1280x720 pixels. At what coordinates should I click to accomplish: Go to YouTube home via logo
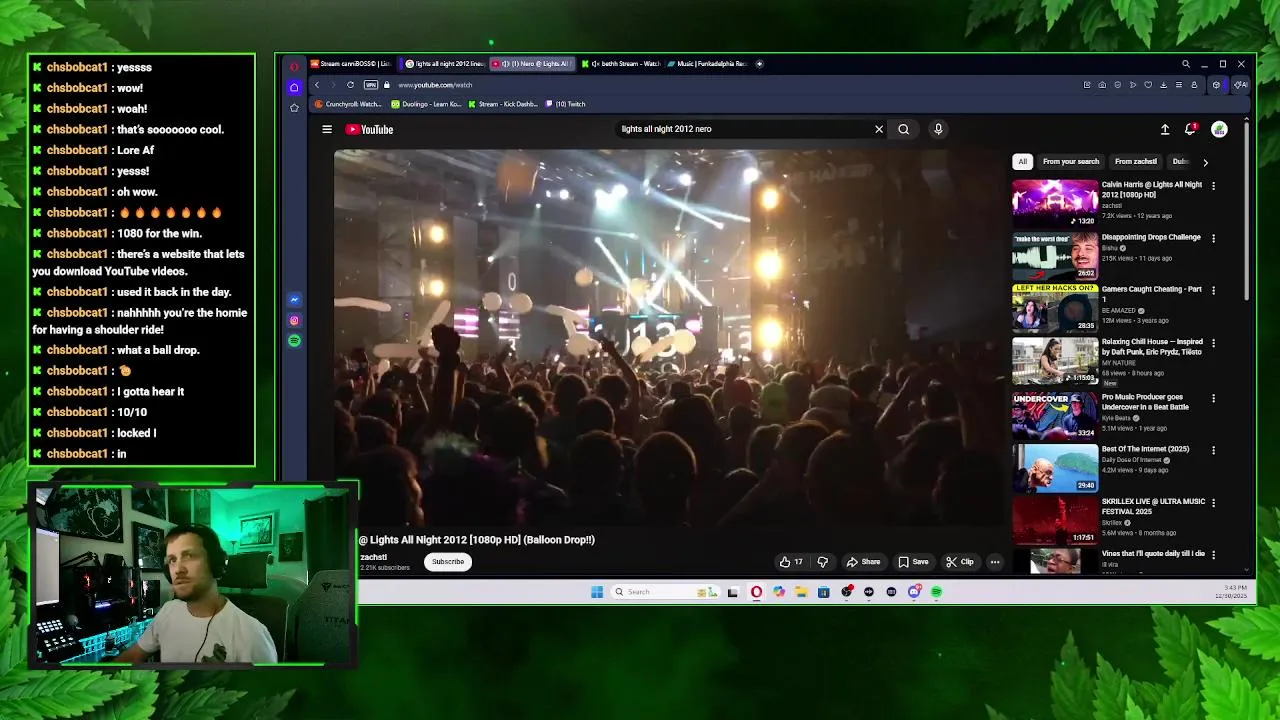(x=370, y=129)
